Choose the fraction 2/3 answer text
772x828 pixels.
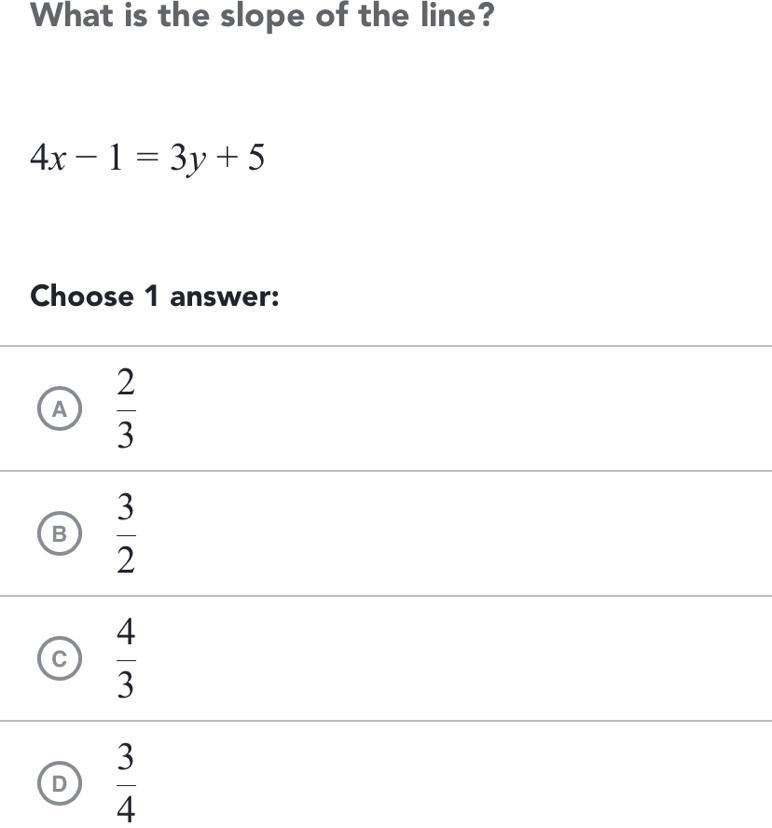(125, 409)
